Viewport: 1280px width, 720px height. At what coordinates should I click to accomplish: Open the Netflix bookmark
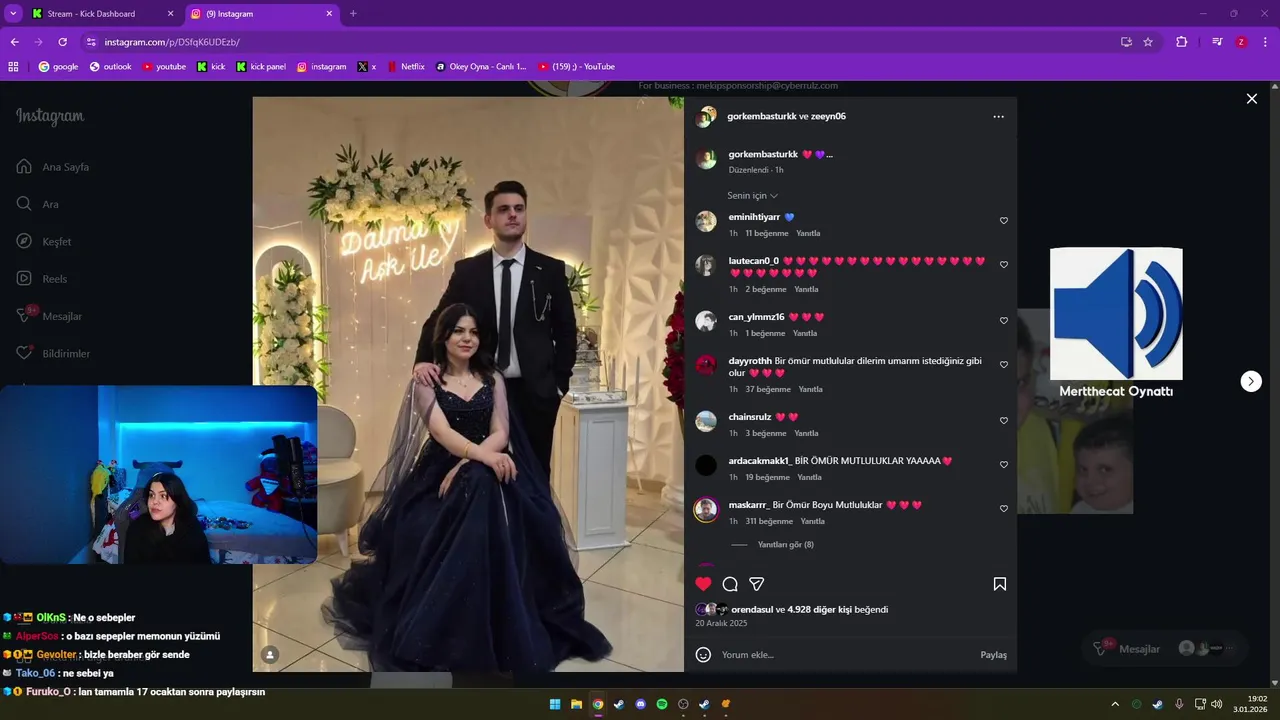coord(406,67)
